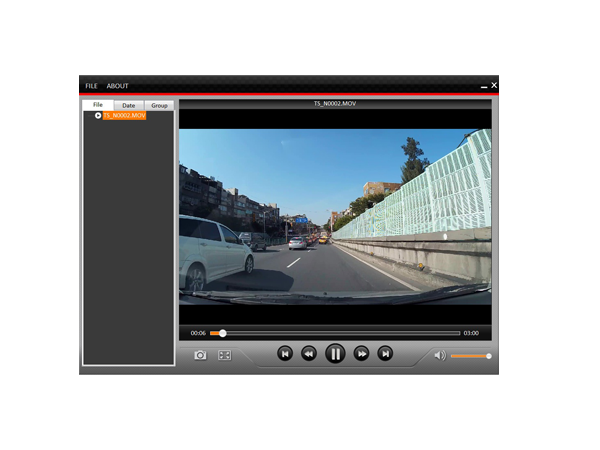Switch to the Date tab
Image resolution: width=600 pixels, height=450 pixels.
click(x=129, y=106)
